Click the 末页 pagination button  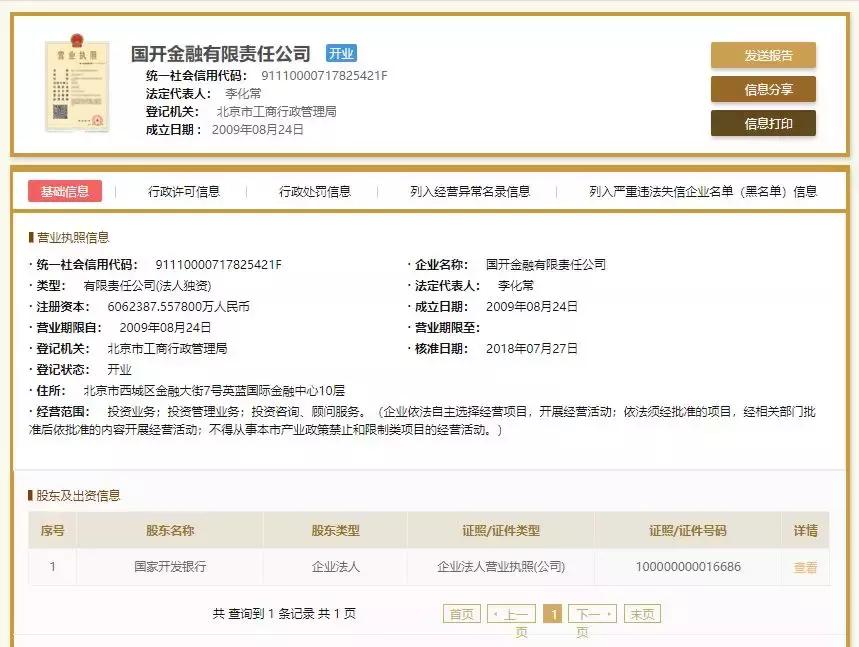pos(641,613)
